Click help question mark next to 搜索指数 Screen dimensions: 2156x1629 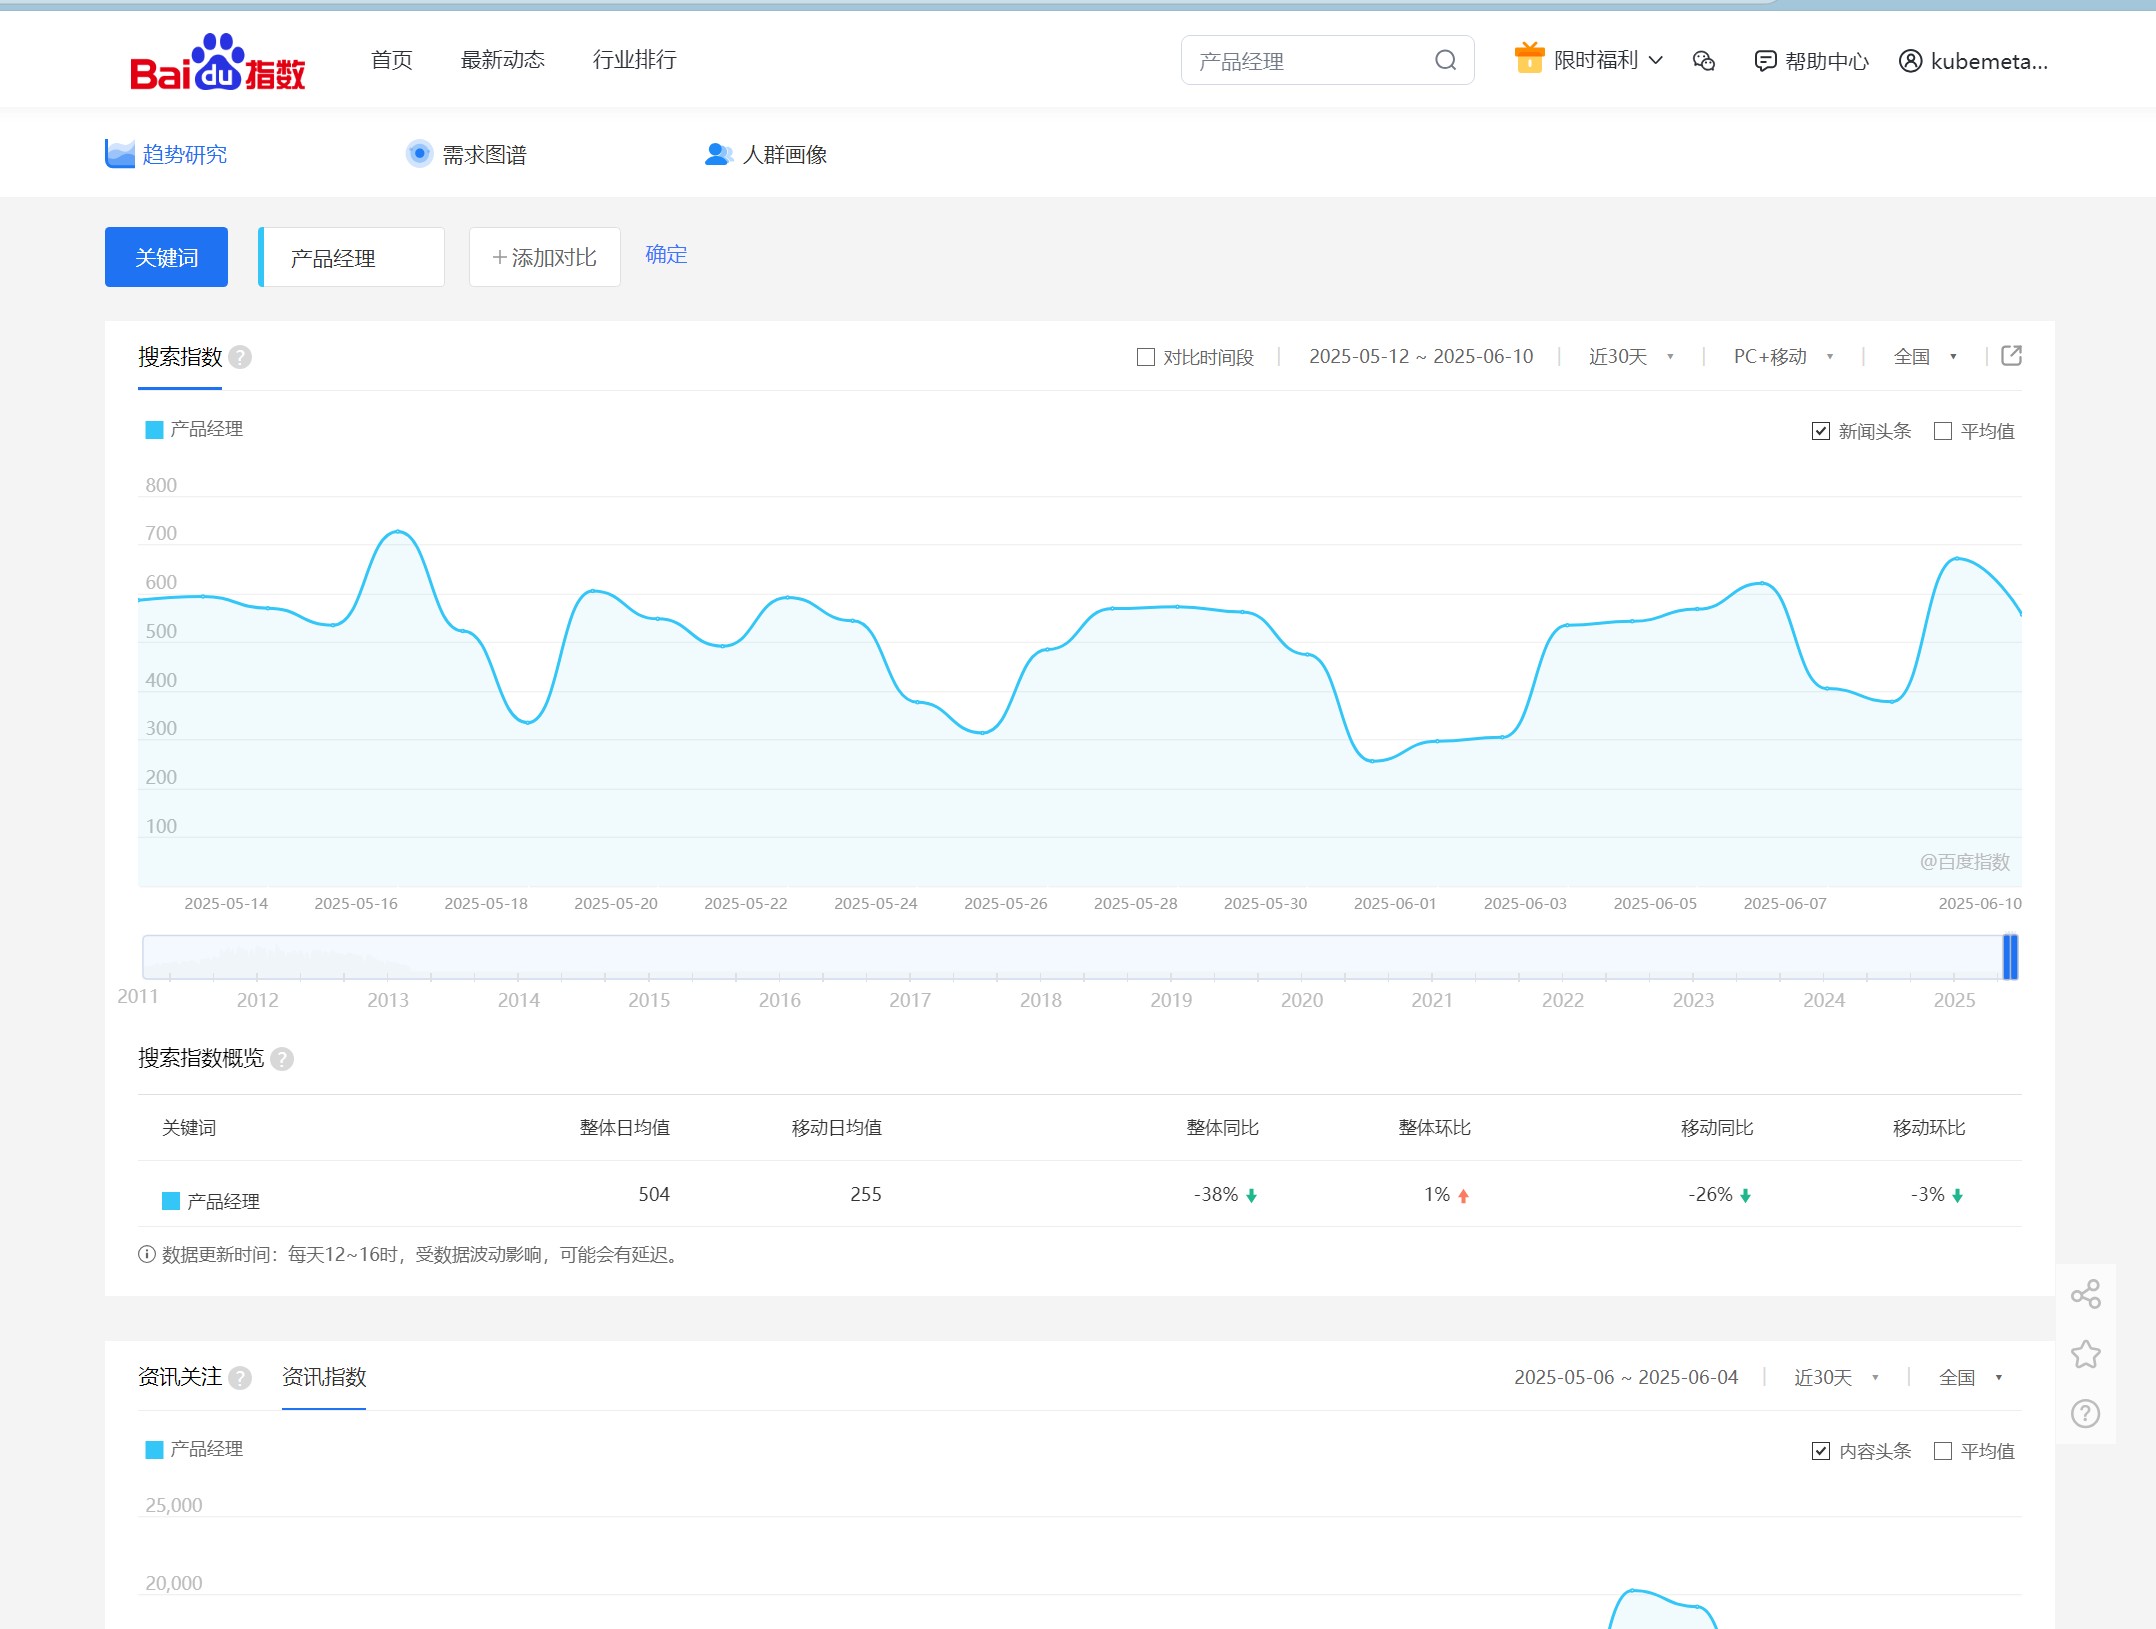240,357
